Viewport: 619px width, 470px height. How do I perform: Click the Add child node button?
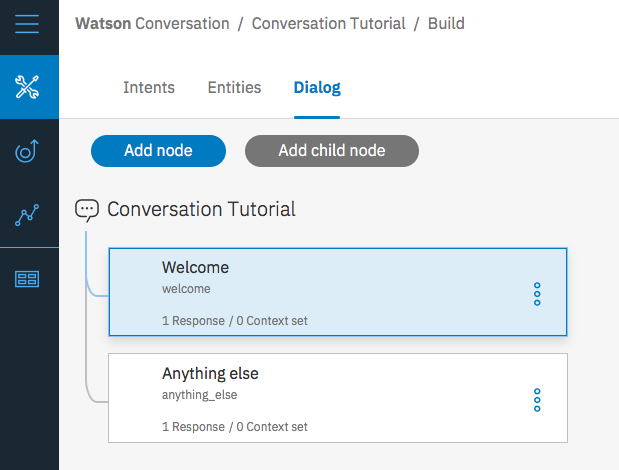[332, 151]
